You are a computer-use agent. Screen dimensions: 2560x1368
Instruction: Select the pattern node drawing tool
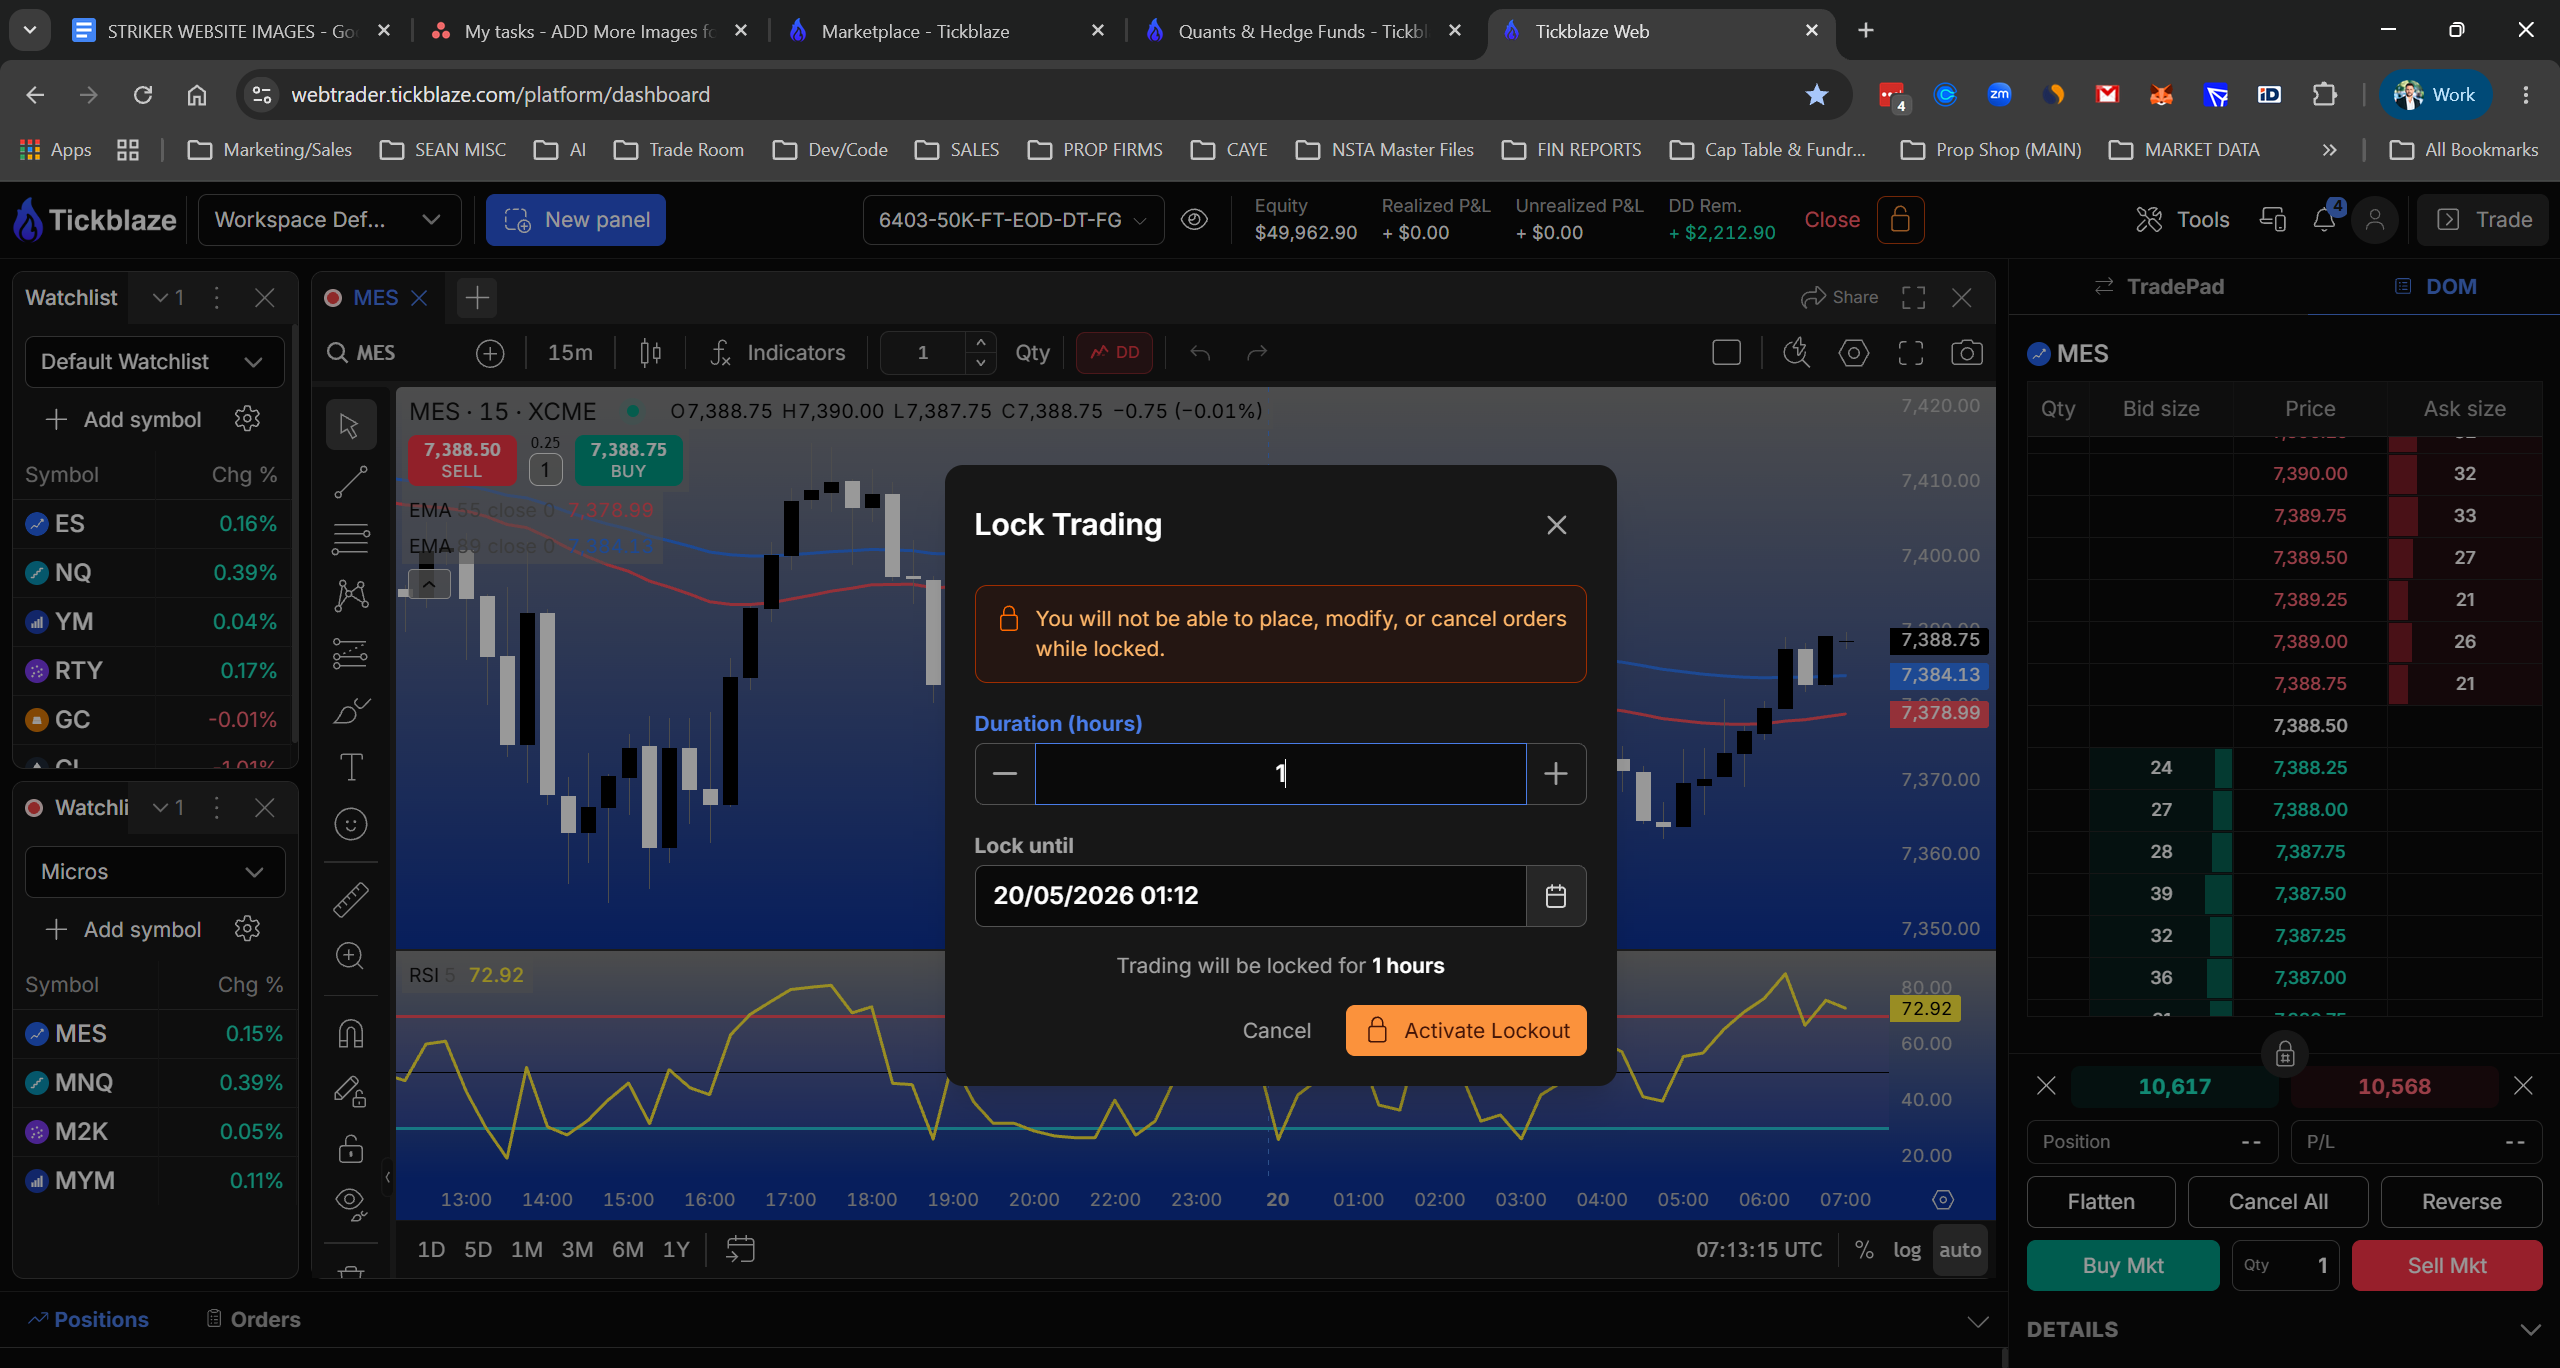coord(350,596)
